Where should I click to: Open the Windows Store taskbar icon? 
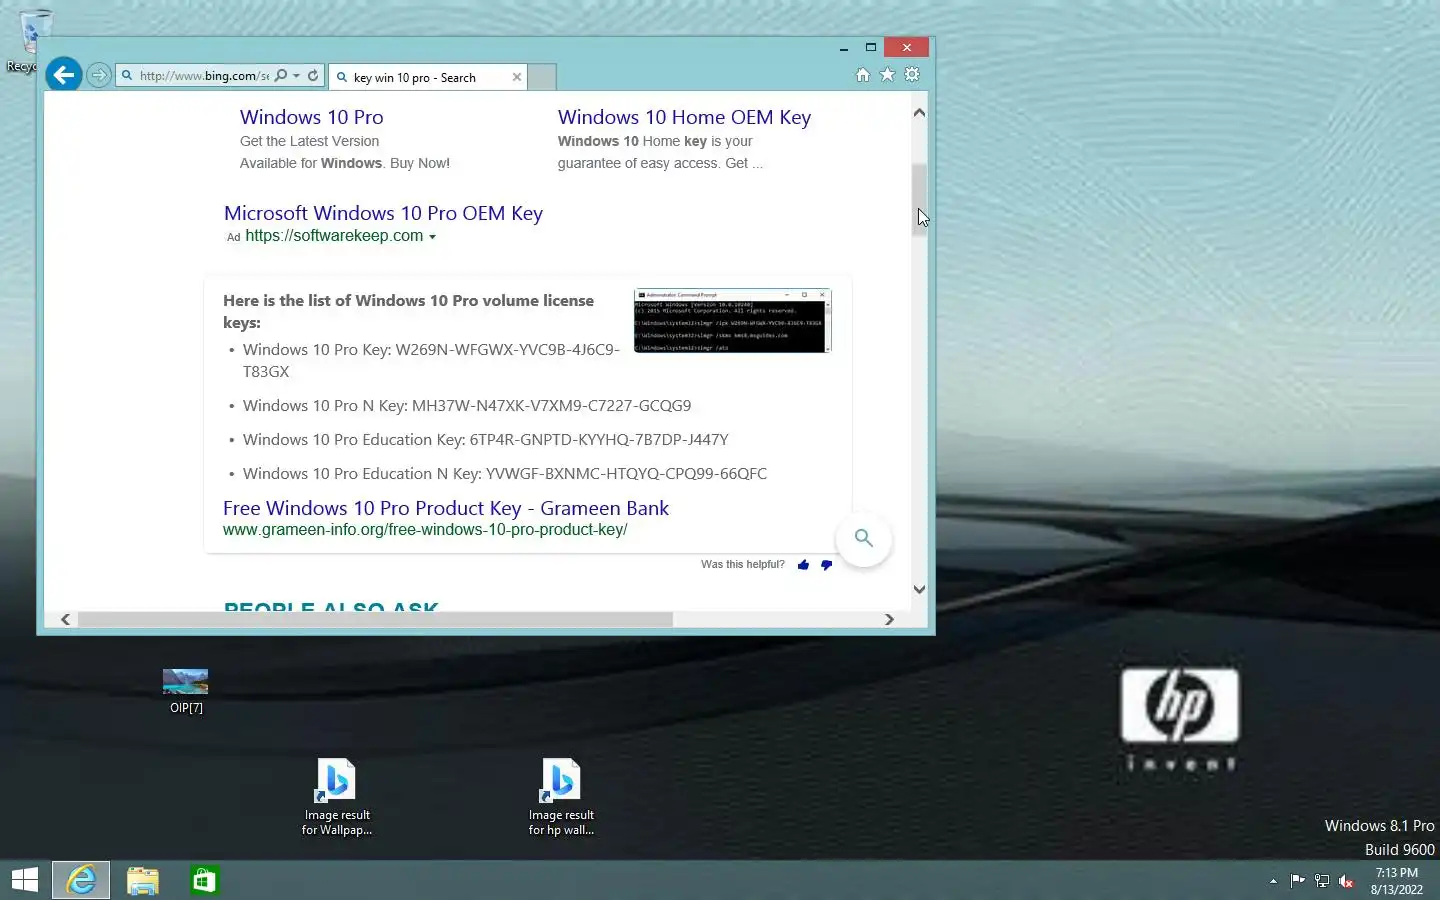[x=204, y=880]
